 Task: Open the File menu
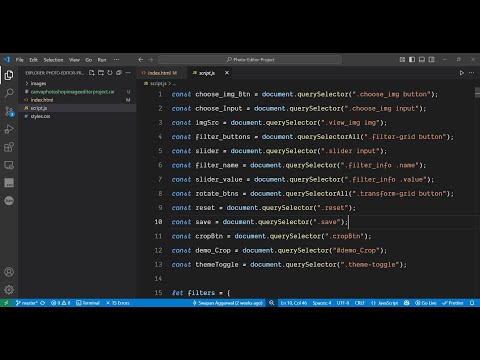20,60
